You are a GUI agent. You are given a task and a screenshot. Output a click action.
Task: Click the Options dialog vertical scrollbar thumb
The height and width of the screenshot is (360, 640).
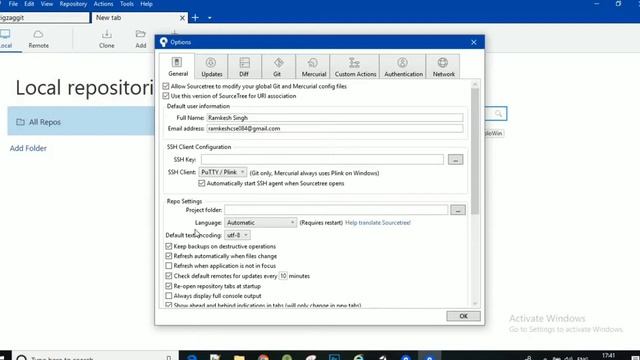(475, 151)
